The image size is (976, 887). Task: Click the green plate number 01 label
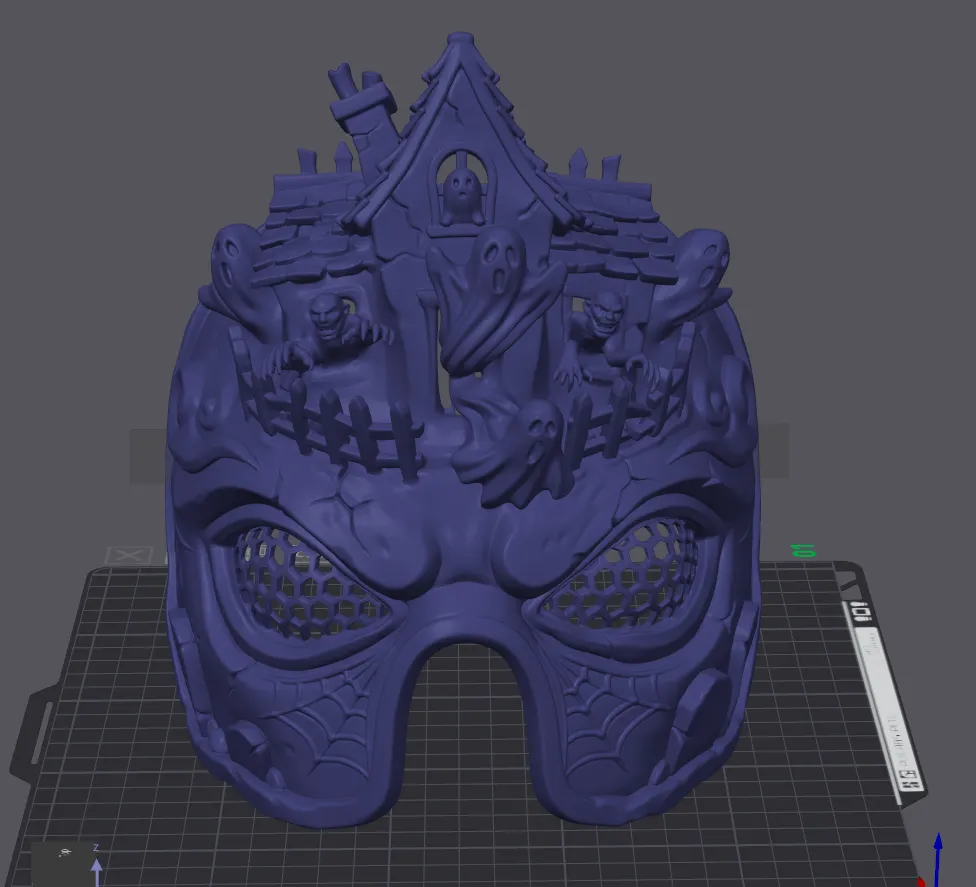[x=803, y=551]
